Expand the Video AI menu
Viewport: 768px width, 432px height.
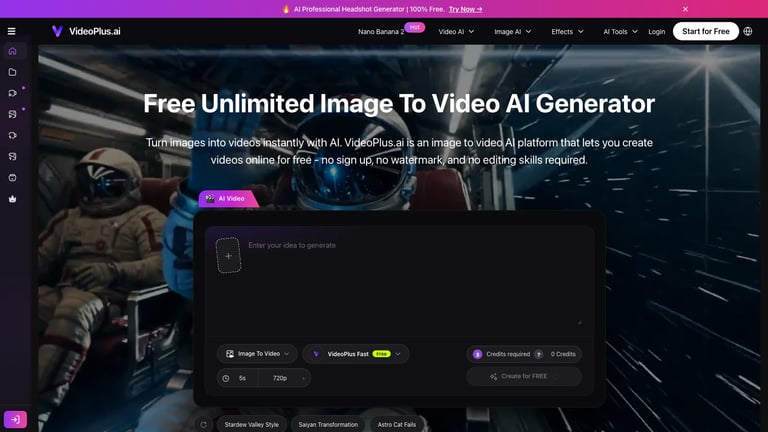click(456, 31)
